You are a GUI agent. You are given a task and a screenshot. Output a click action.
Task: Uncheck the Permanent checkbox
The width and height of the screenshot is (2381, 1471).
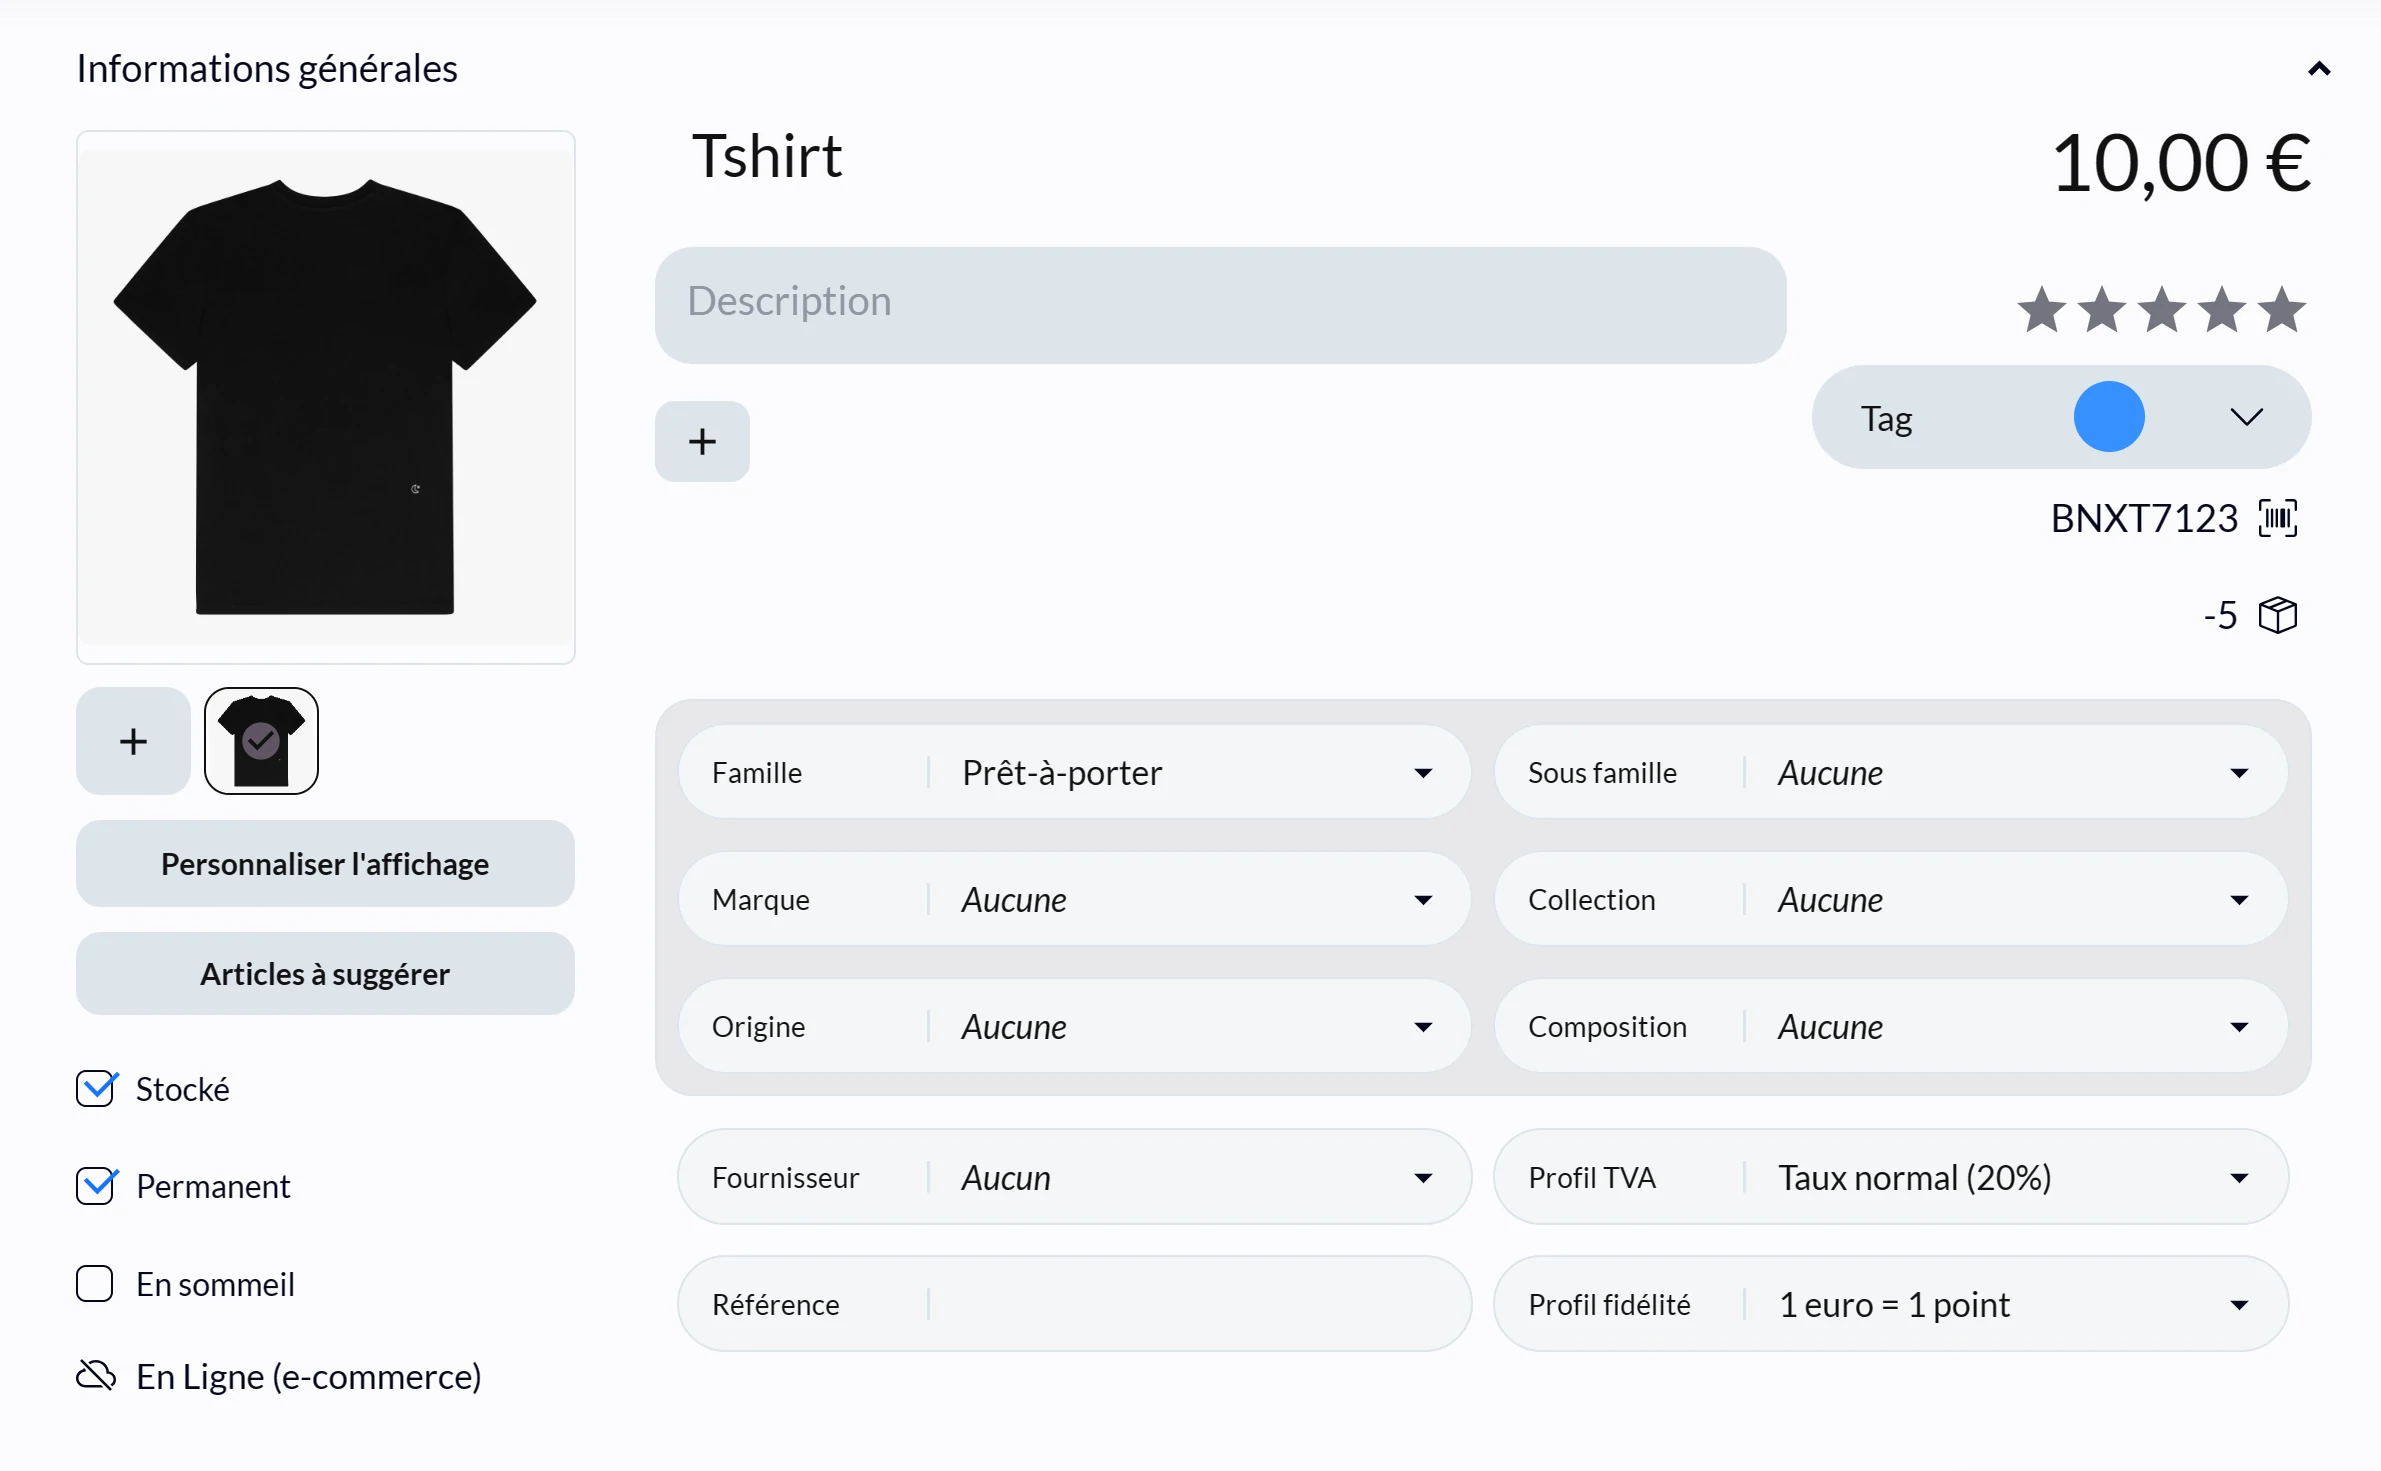(x=96, y=1186)
